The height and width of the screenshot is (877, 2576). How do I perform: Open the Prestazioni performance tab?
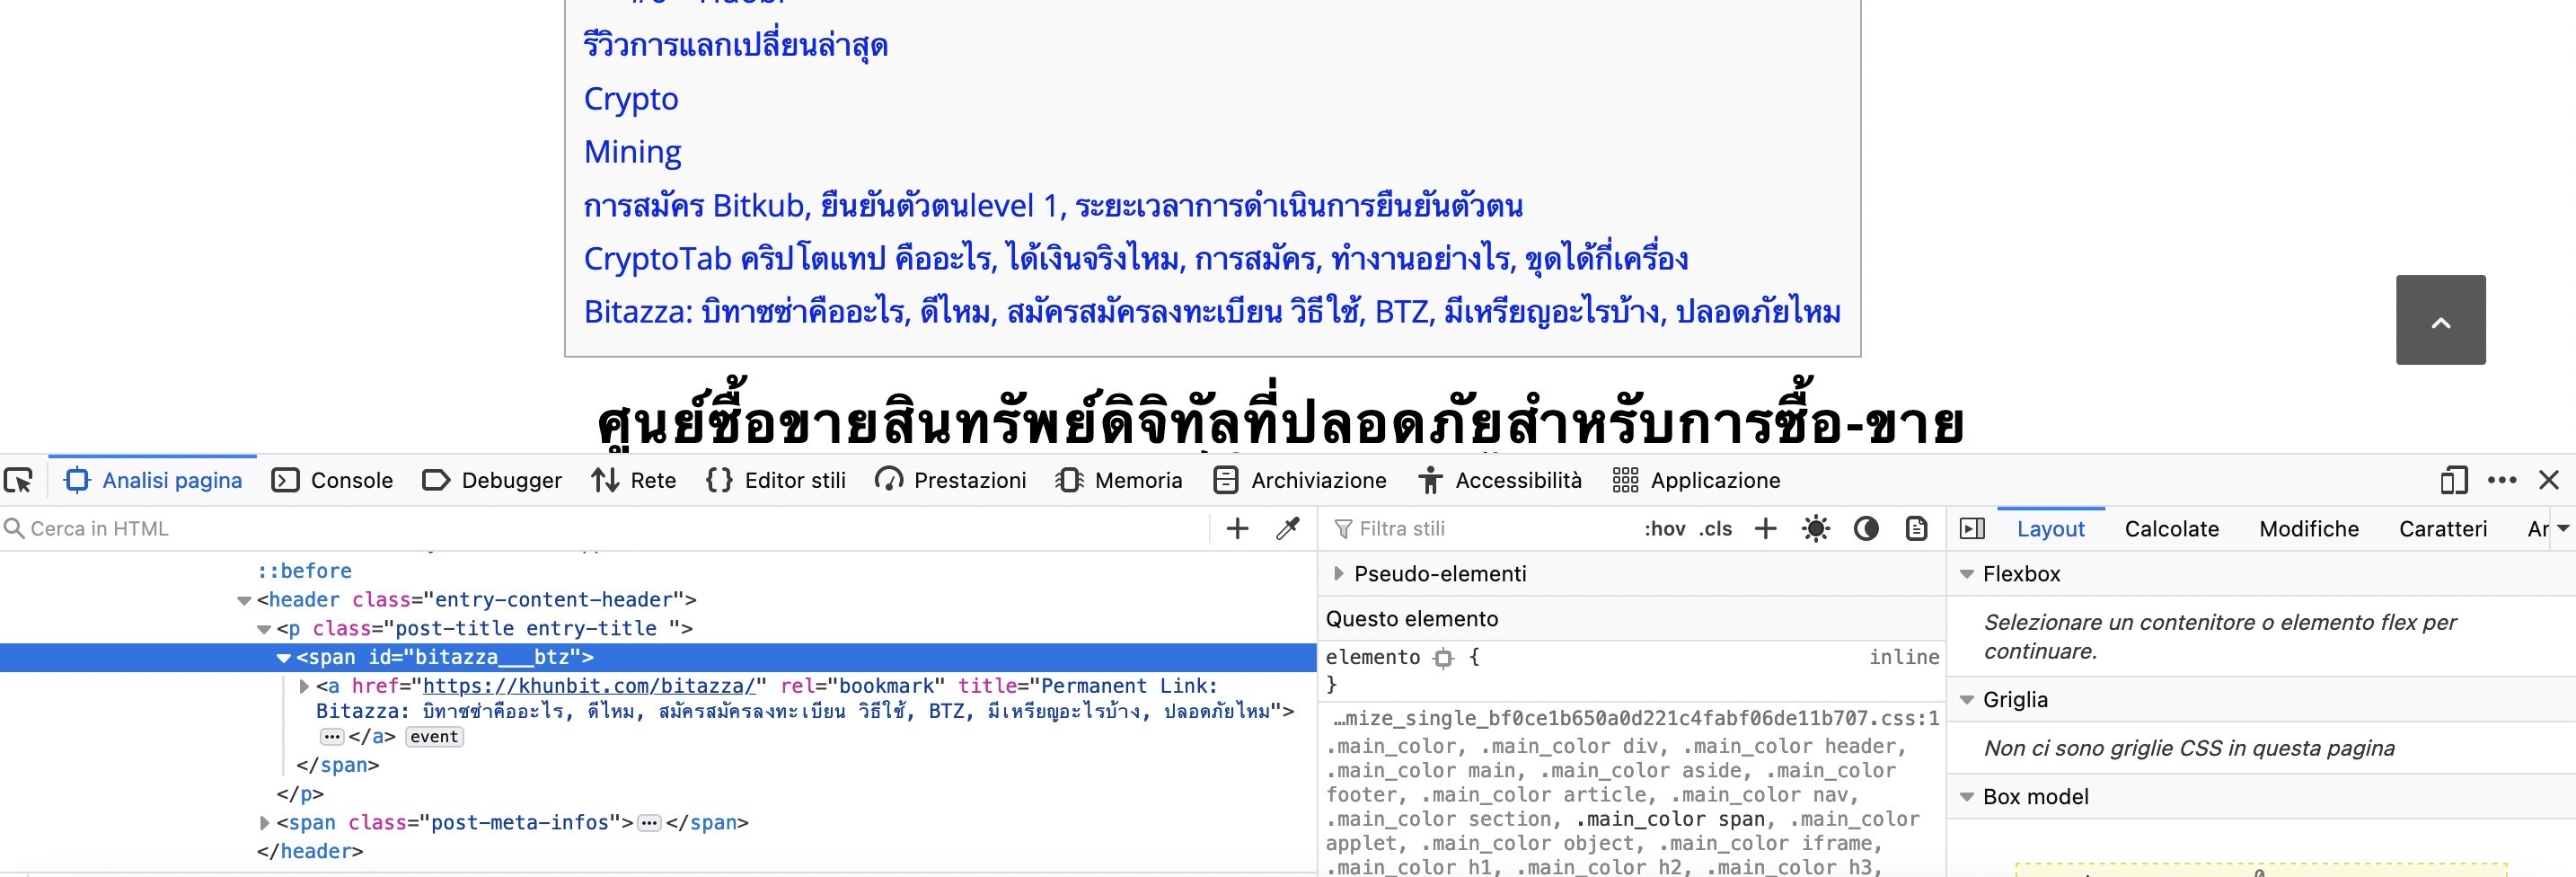pos(951,481)
